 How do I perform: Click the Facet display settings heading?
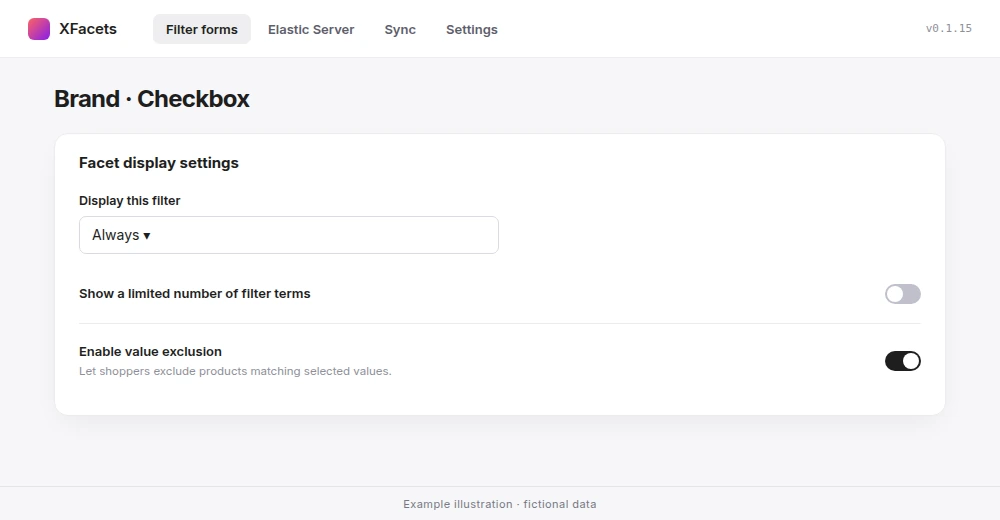tap(159, 163)
